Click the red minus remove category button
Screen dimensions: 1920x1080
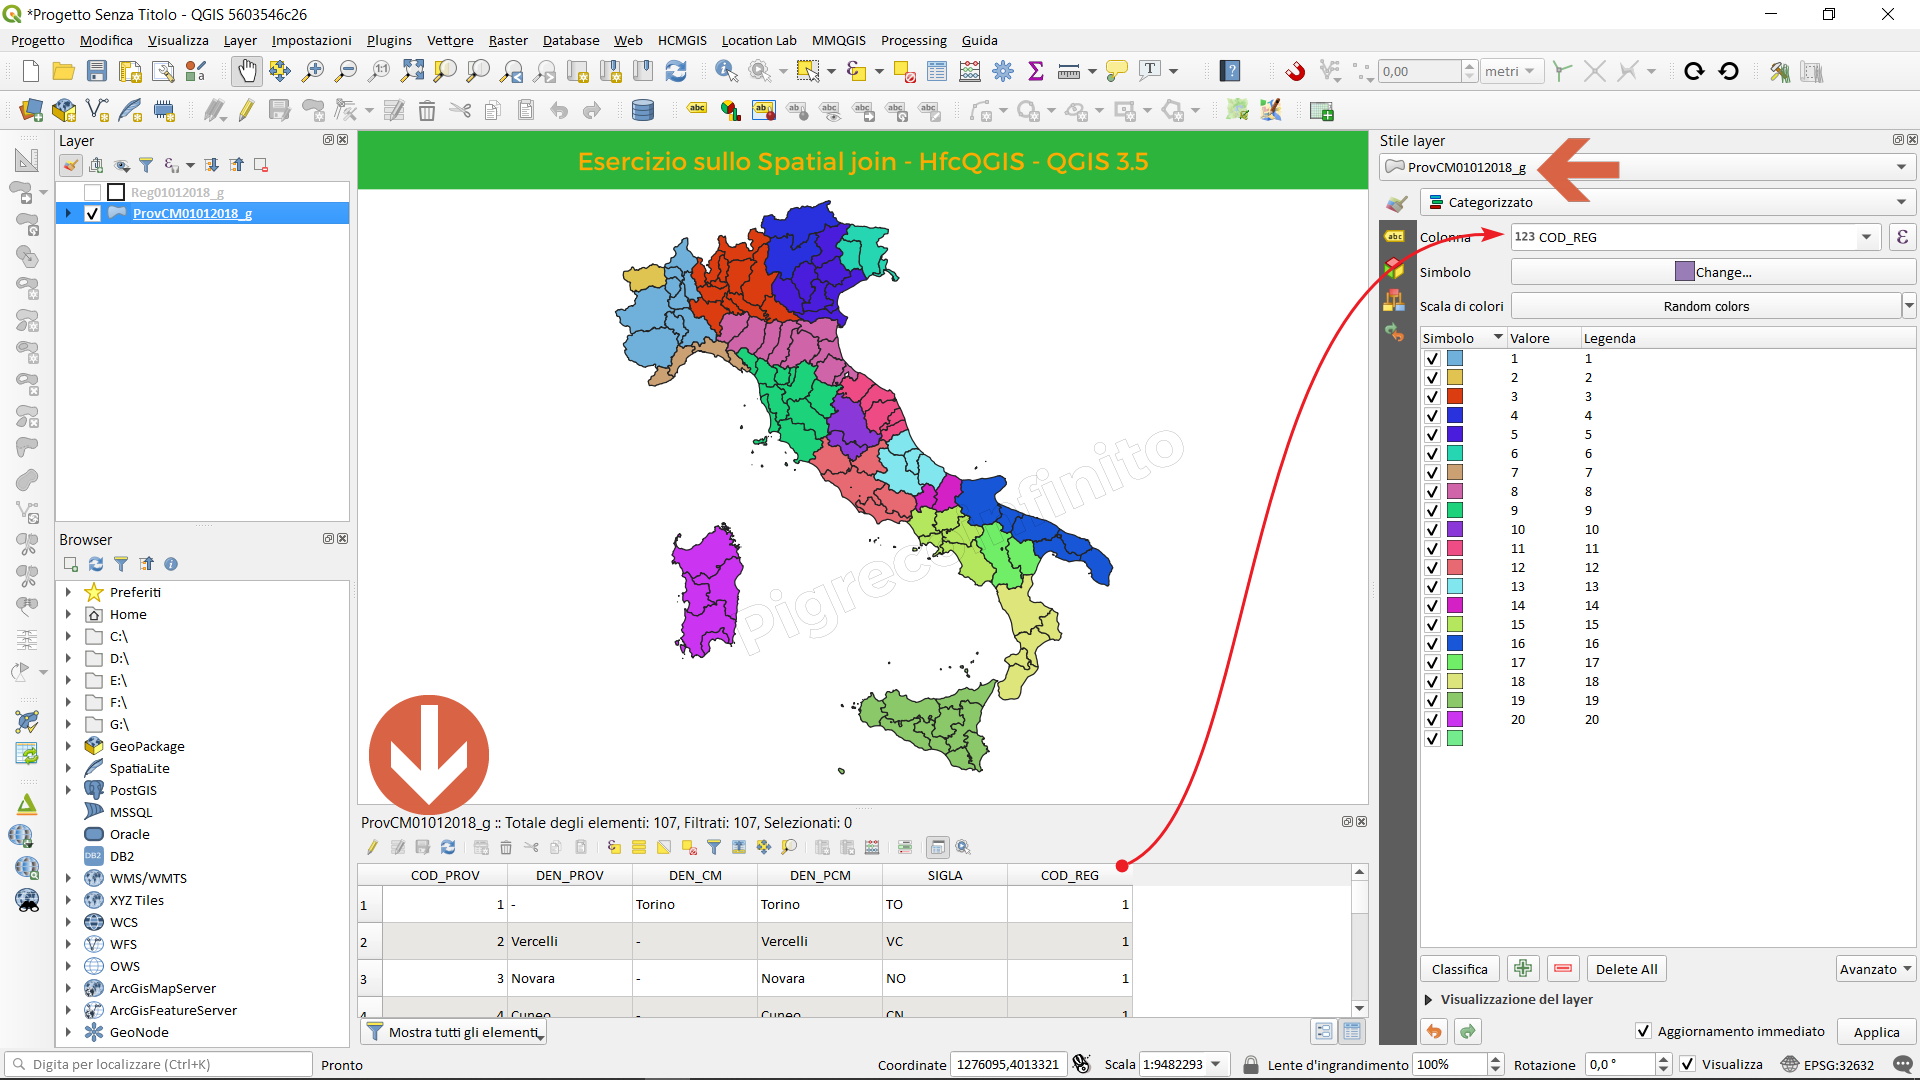pos(1563,968)
